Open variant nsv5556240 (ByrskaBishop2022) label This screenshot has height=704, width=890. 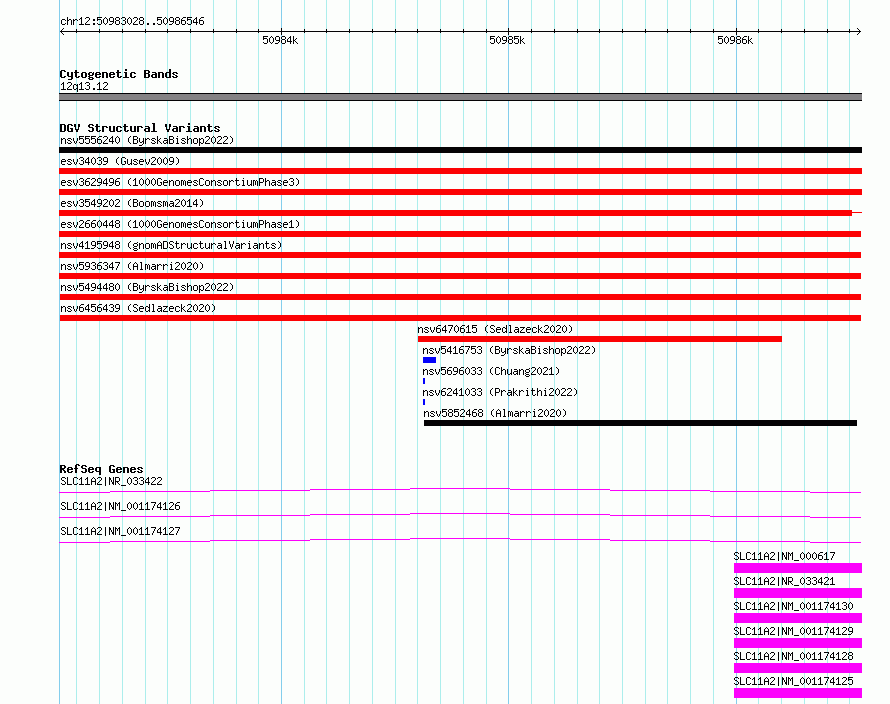(147, 140)
